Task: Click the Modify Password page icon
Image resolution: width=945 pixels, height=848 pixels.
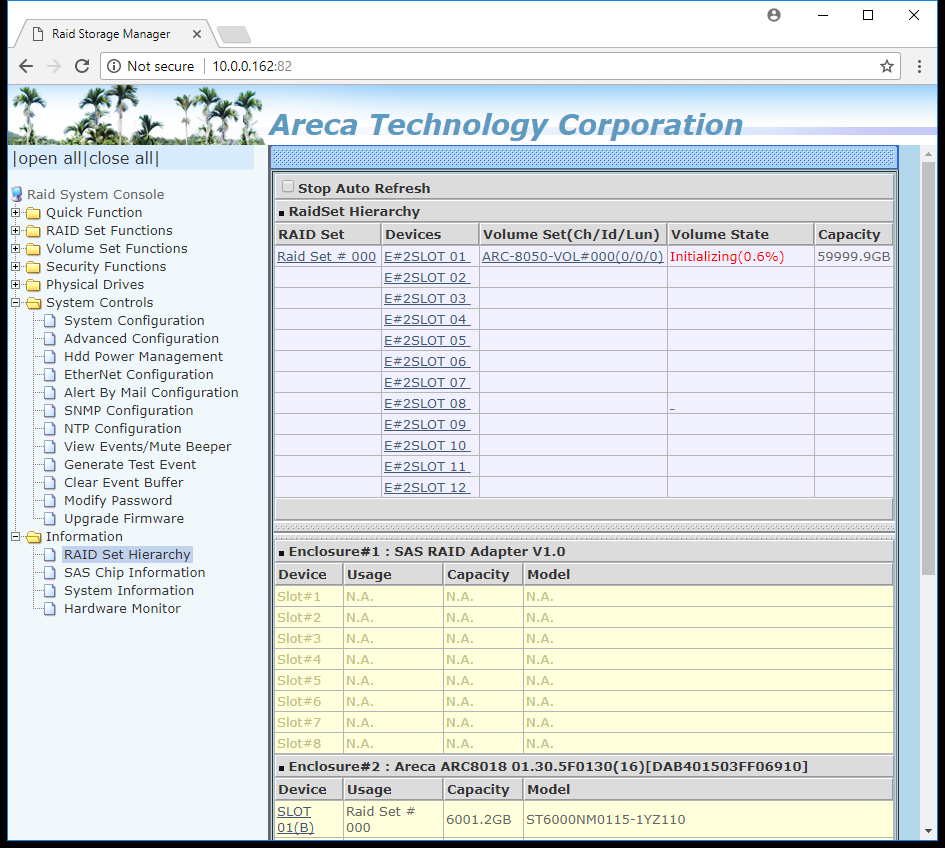Action: [x=51, y=500]
